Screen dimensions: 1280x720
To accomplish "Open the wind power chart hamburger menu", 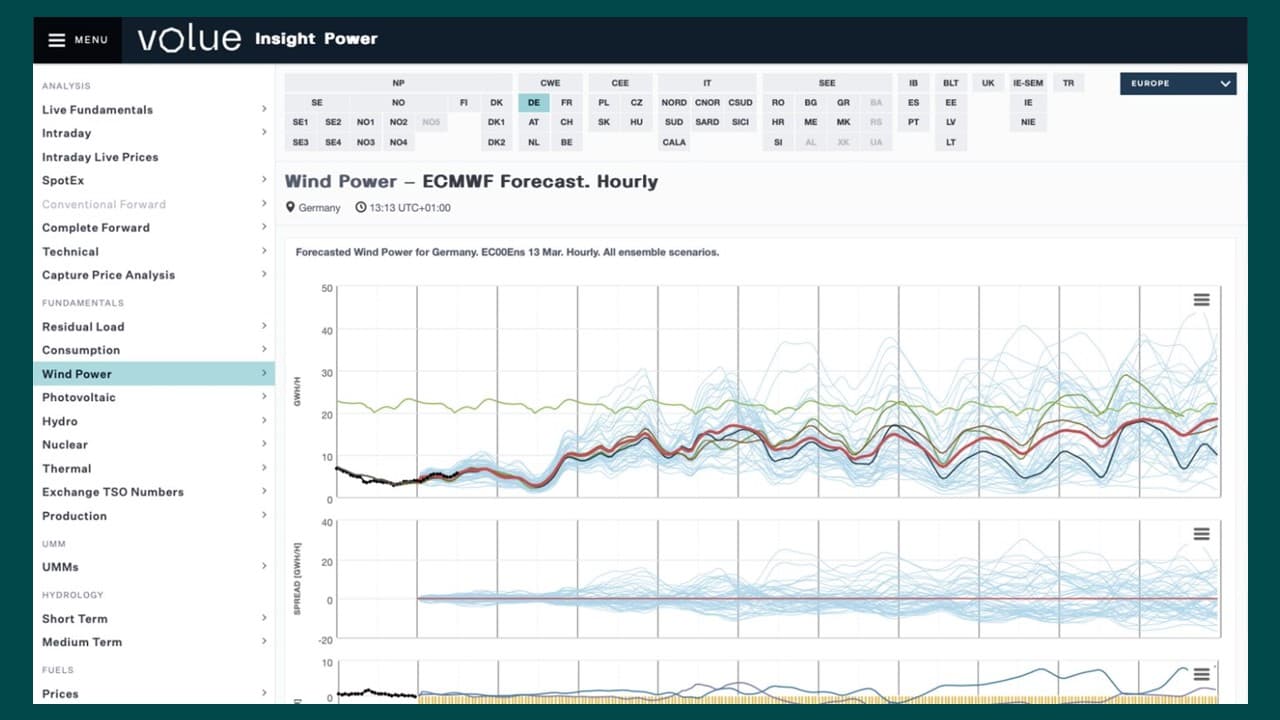I will tap(1201, 300).
